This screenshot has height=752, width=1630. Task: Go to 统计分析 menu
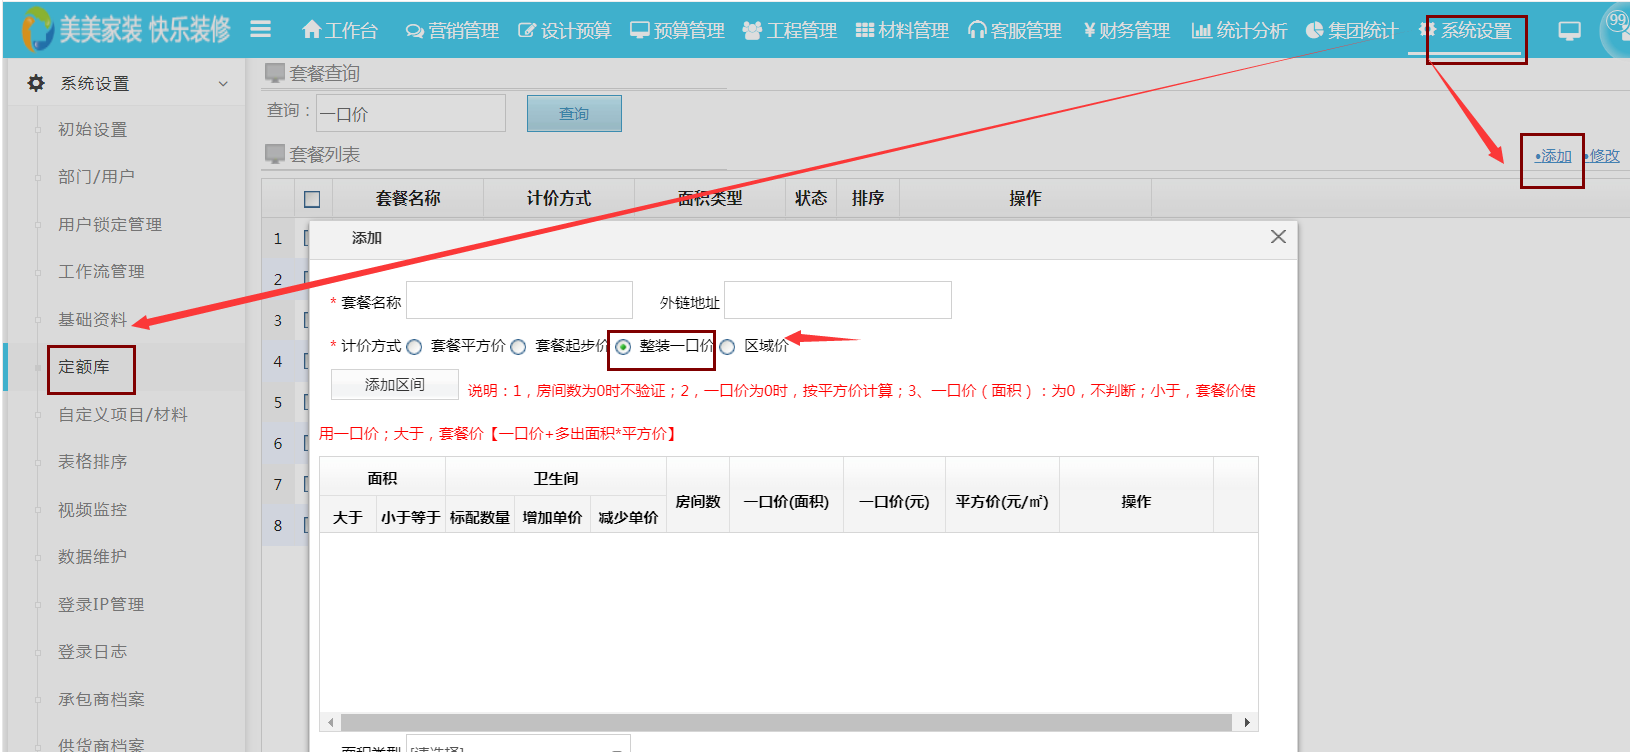click(1239, 31)
